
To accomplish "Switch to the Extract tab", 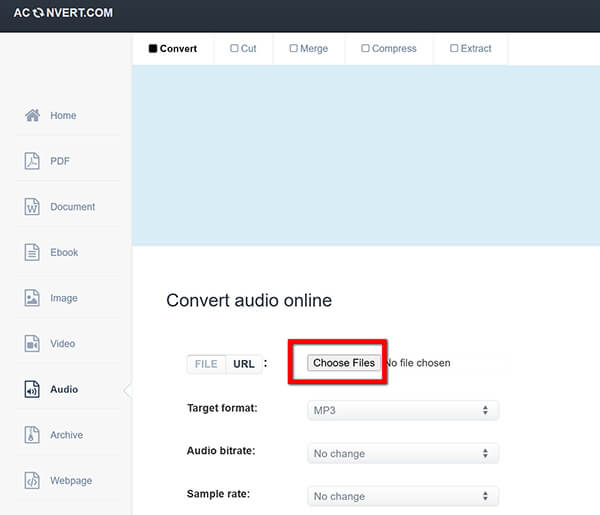I will pos(471,49).
